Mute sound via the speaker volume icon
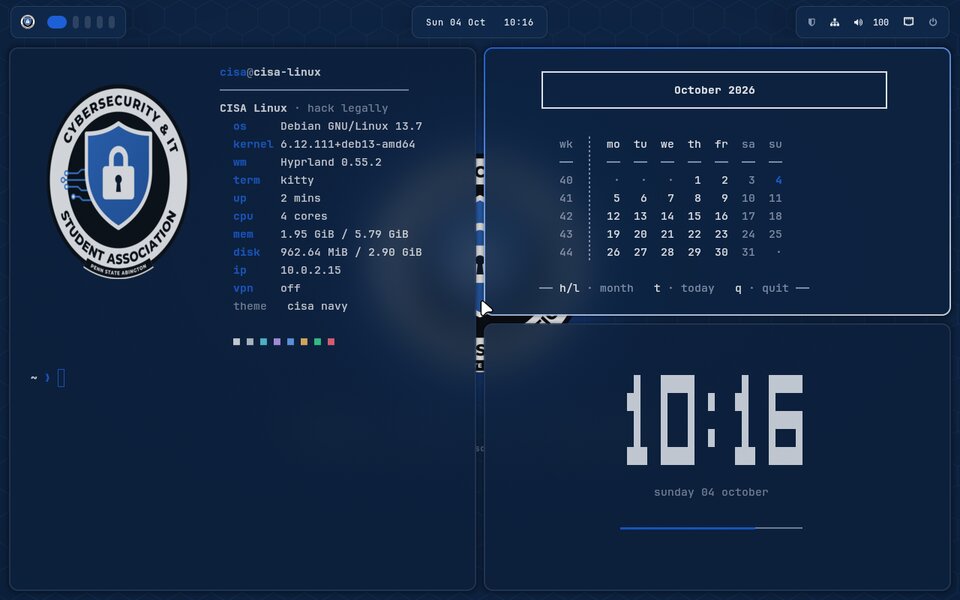The image size is (960, 600). pyautogui.click(x=858, y=22)
